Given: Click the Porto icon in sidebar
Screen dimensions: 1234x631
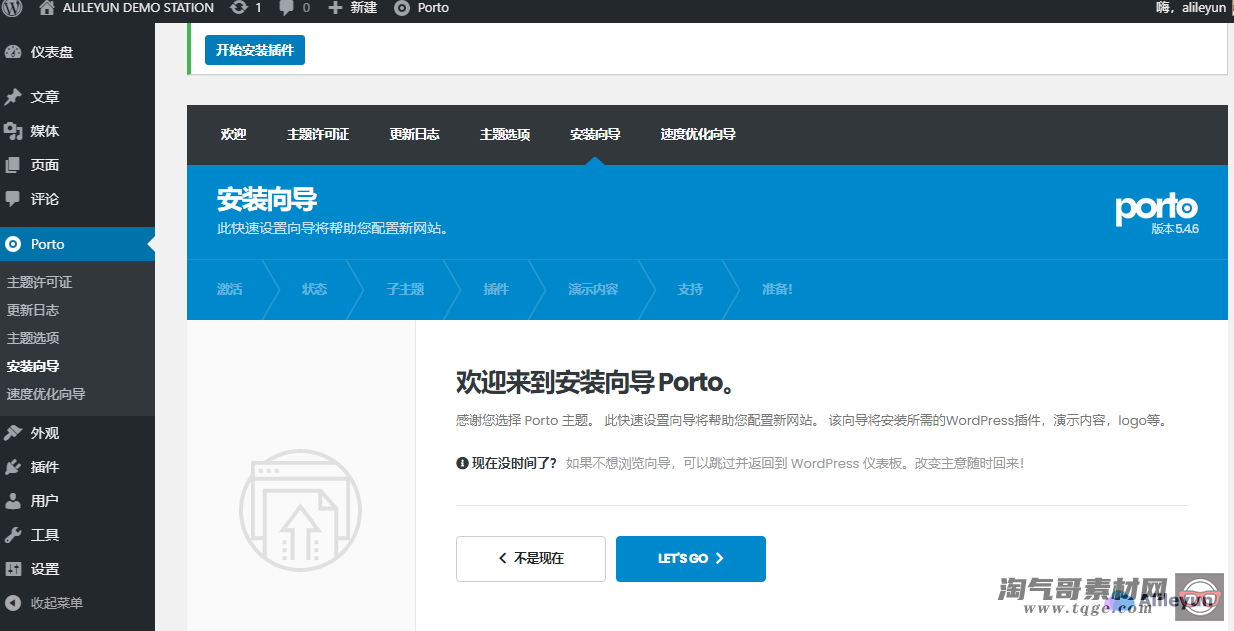Looking at the screenshot, I should 13,244.
